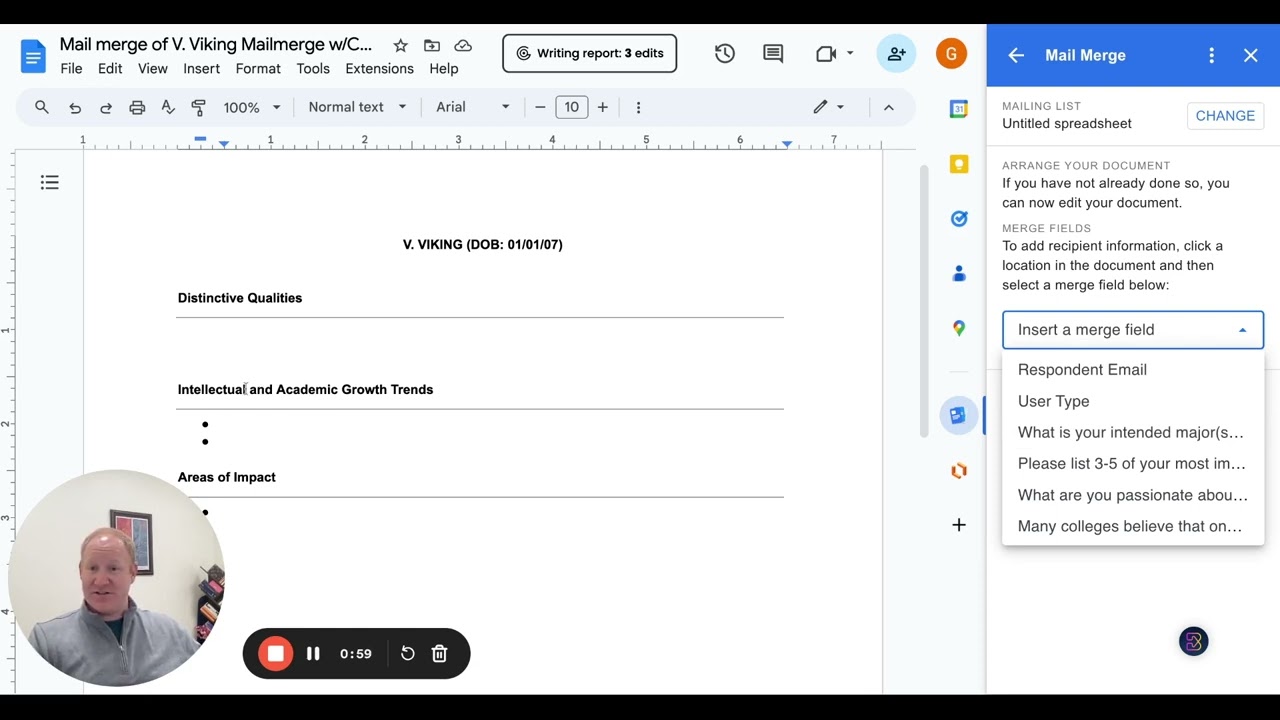This screenshot has width=1280, height=720.
Task: Open the File menu
Action: tap(71, 69)
